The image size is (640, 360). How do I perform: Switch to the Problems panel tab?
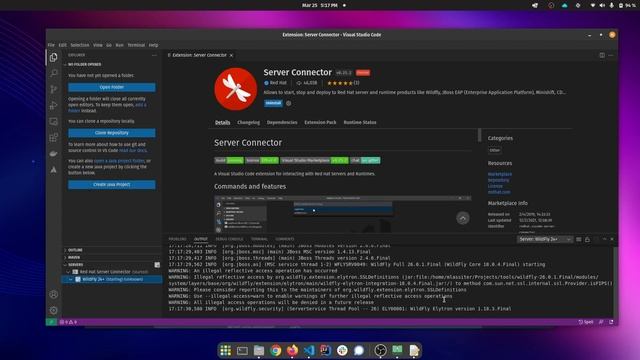(x=178, y=239)
